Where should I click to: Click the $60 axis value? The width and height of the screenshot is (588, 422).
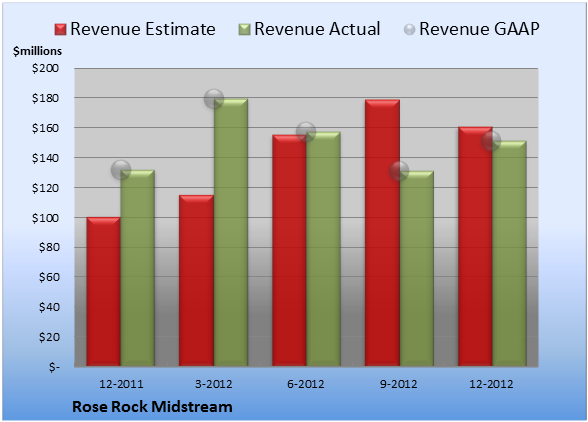click(49, 277)
